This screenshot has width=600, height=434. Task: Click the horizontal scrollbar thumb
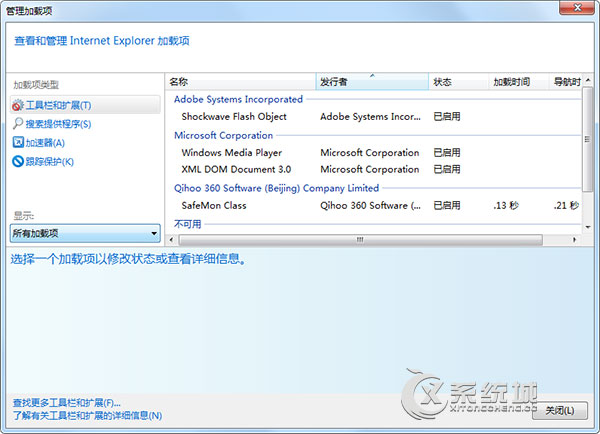pos(360,240)
